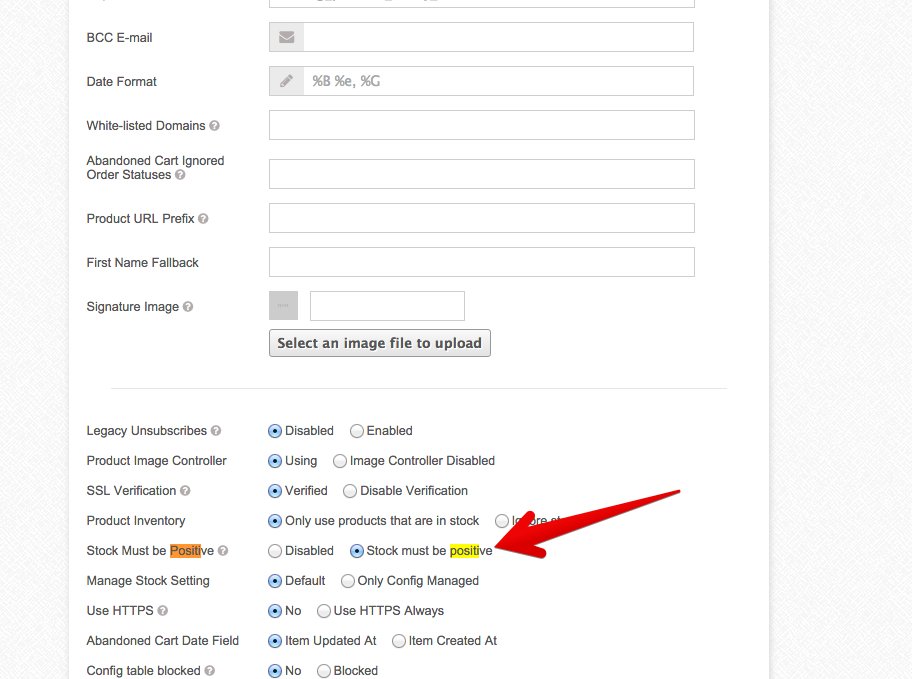Screen dimensions: 912x679
Task: Click the pencil icon in Date Format
Action: (x=287, y=82)
